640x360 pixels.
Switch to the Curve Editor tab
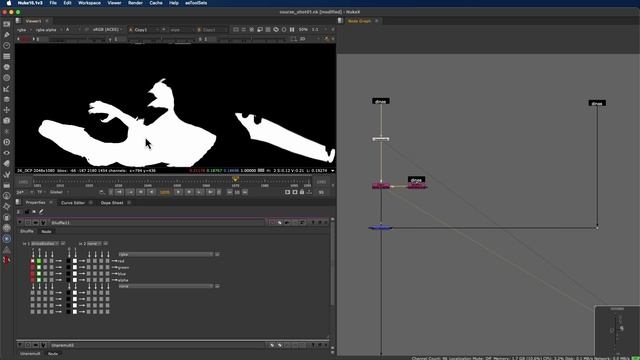tap(73, 203)
